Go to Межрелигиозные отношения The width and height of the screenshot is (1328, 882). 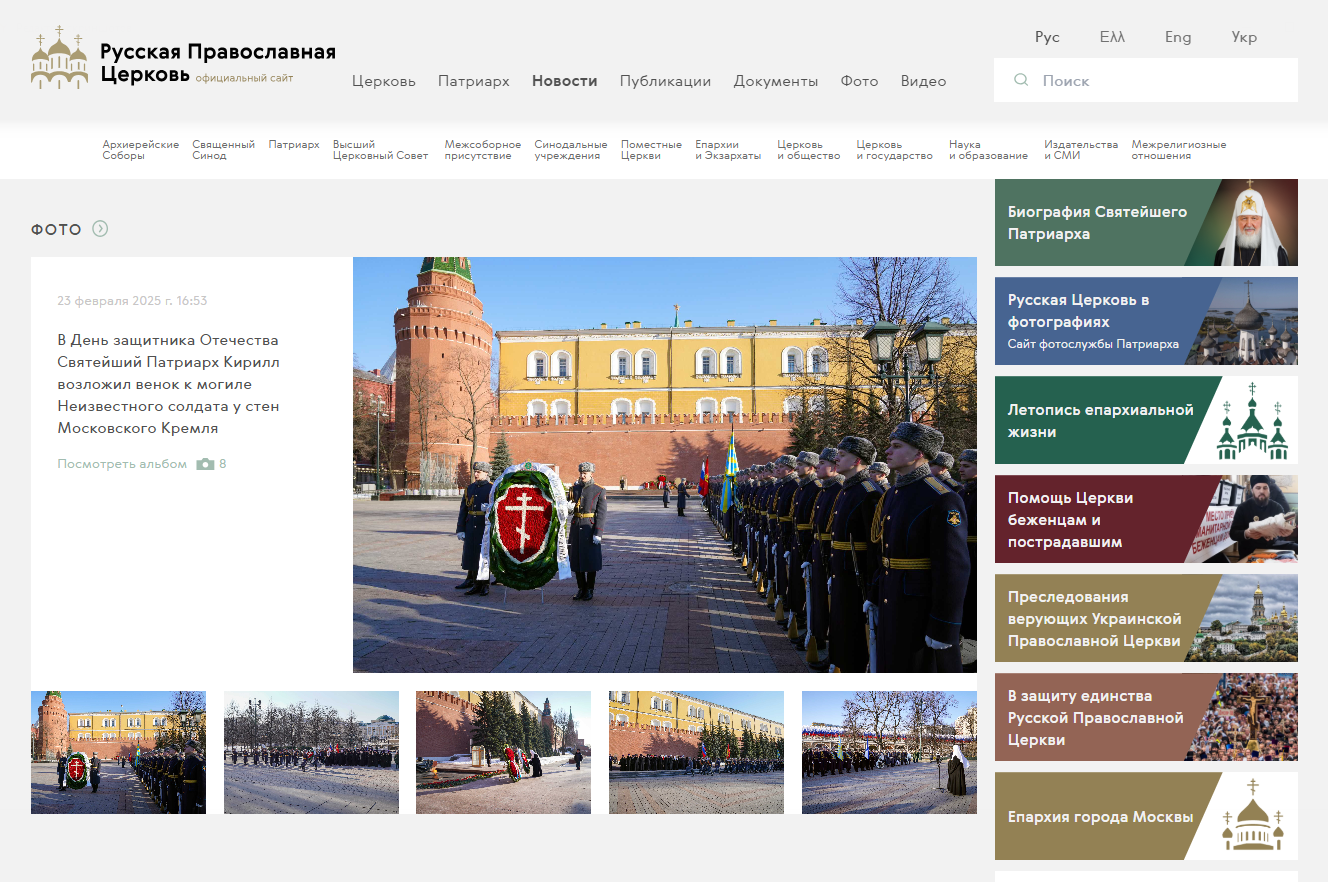click(x=1179, y=150)
